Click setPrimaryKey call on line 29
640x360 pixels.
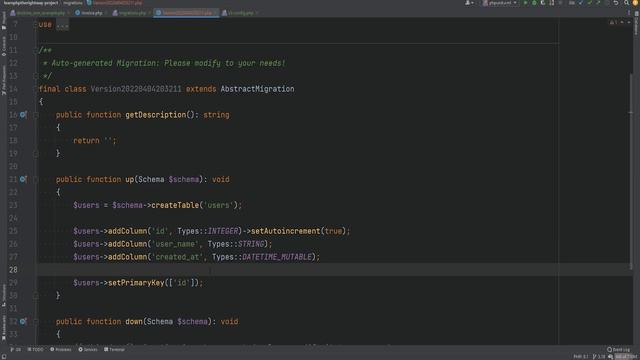[136, 283]
